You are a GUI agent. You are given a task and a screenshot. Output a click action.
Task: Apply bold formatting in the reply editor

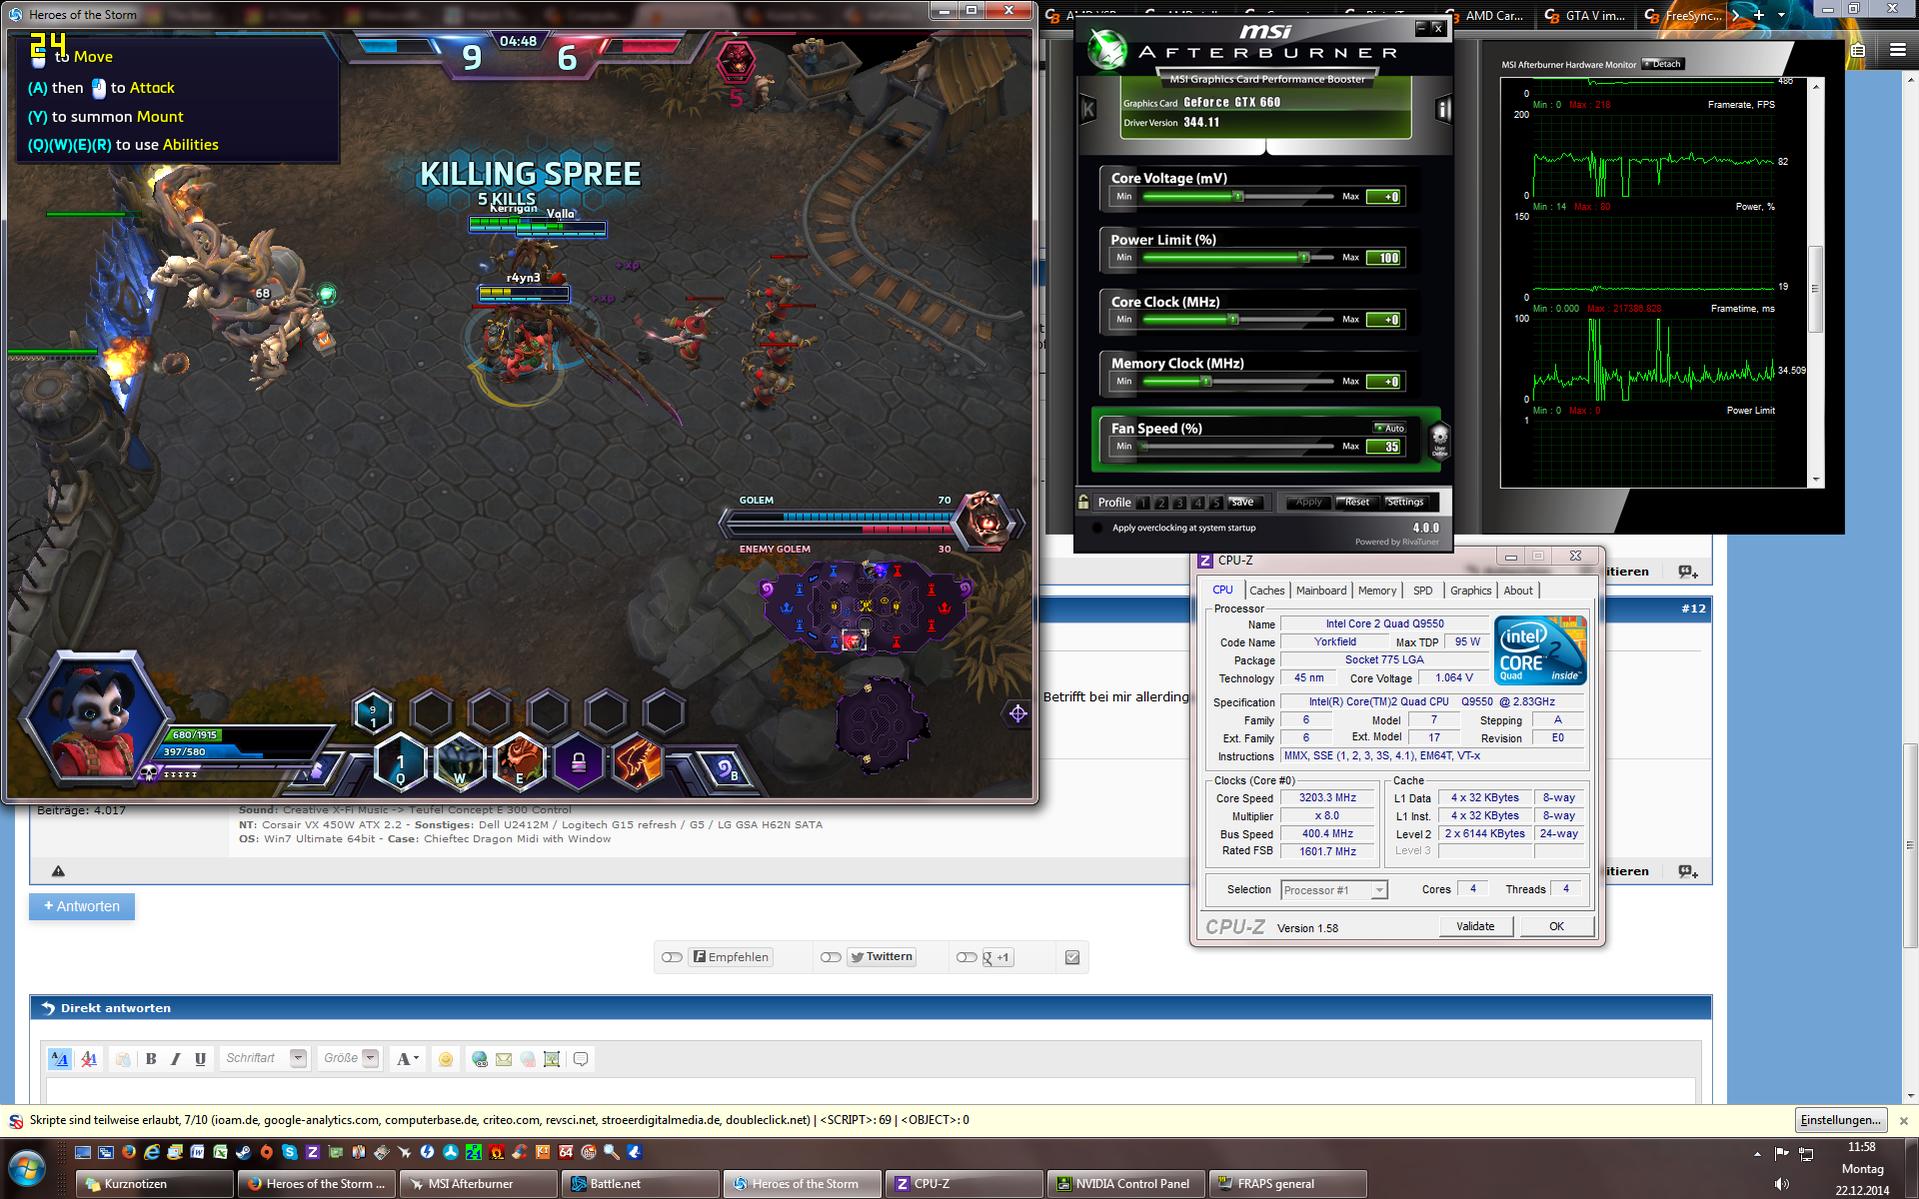tap(151, 1059)
